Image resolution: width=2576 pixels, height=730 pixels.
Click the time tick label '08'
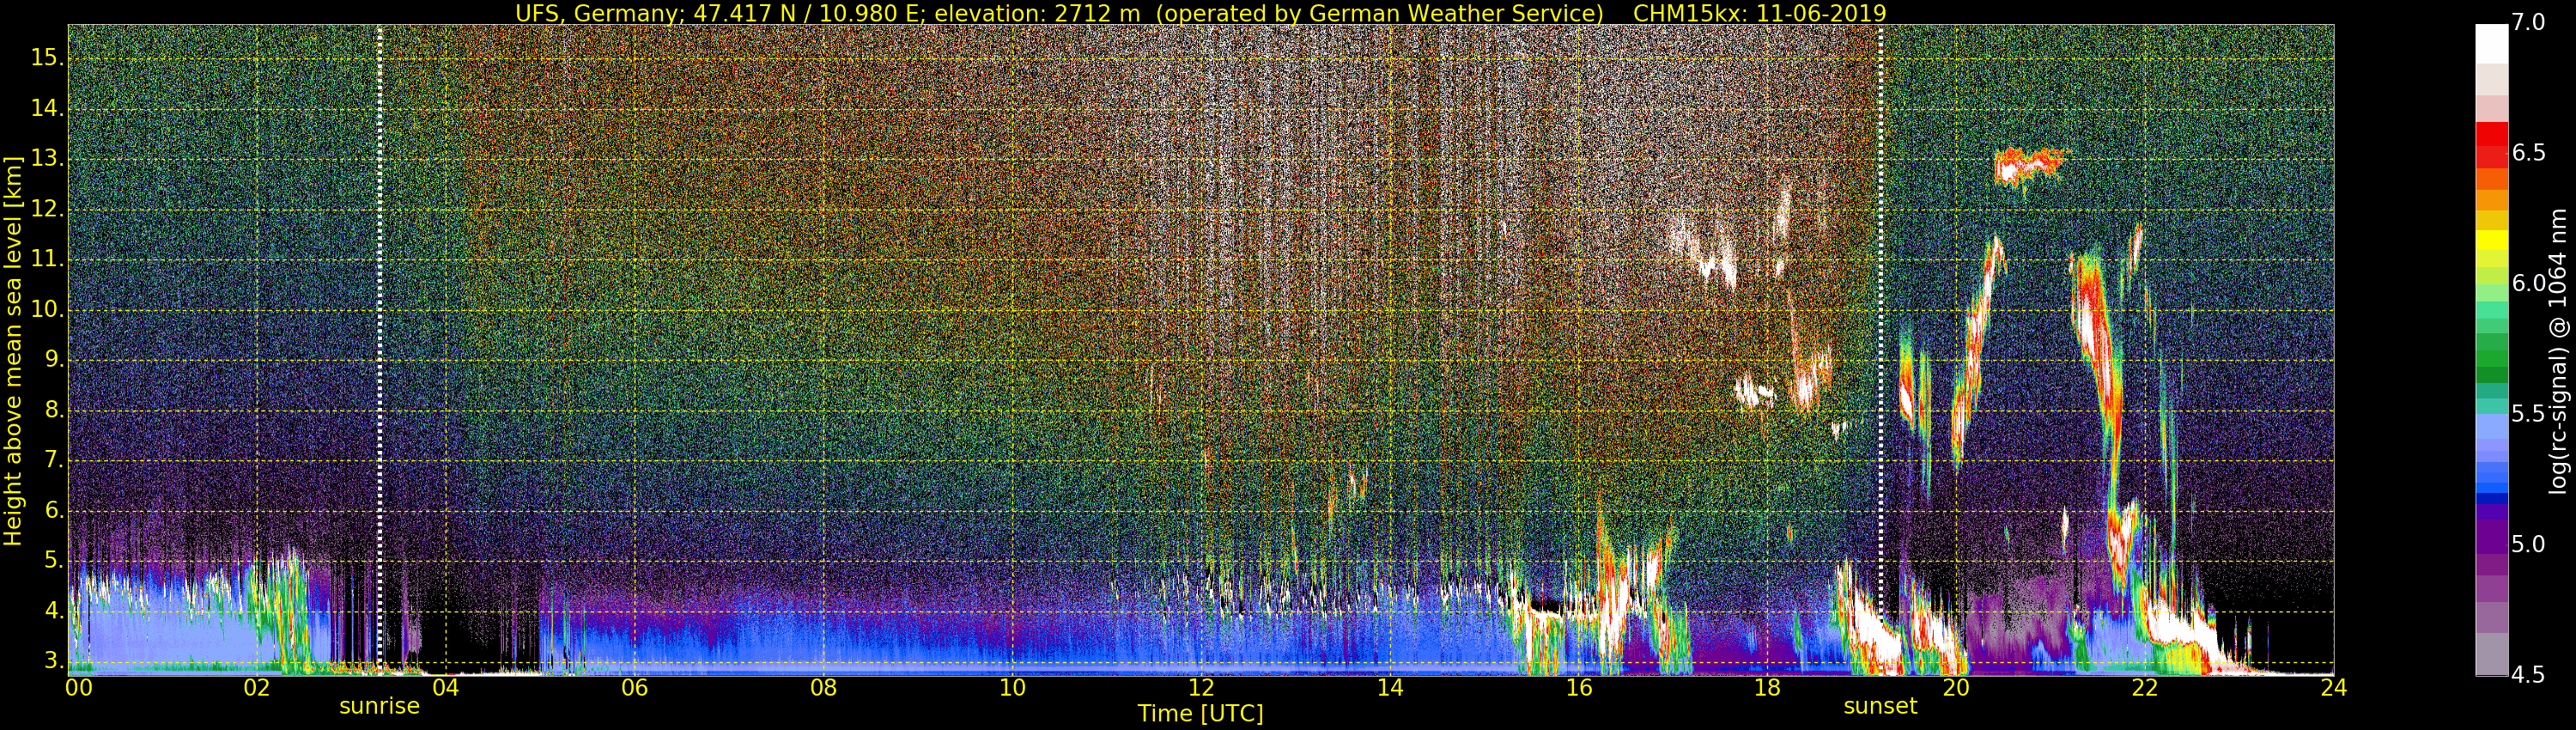(x=823, y=687)
